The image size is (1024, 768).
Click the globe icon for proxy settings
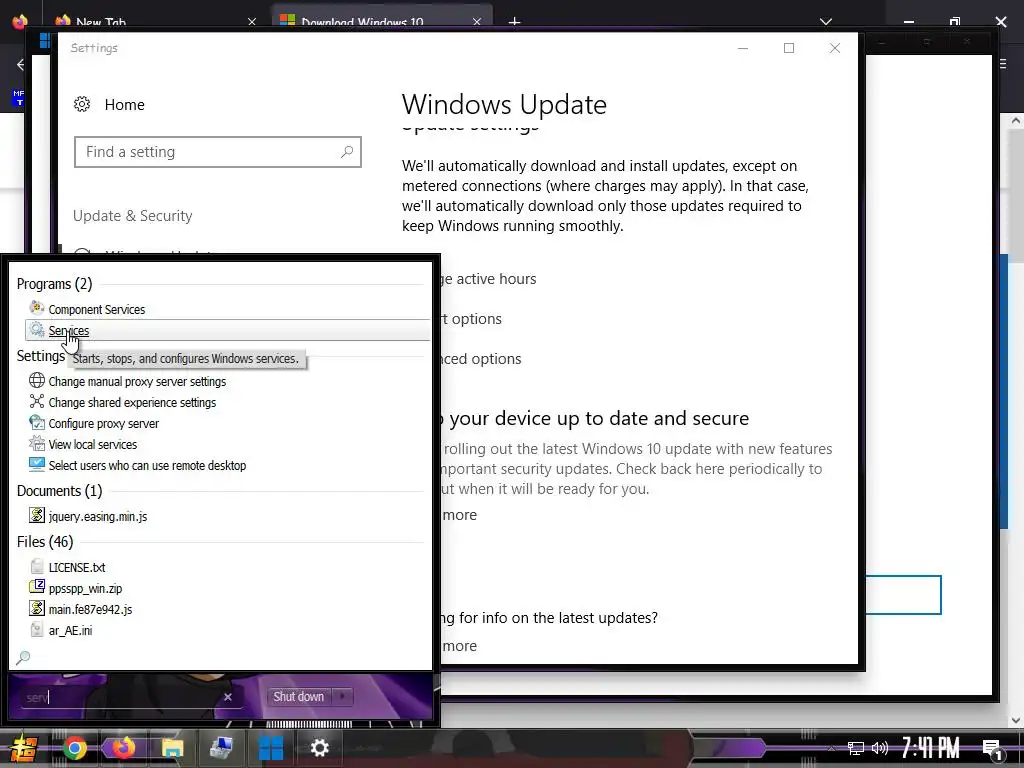coord(37,380)
